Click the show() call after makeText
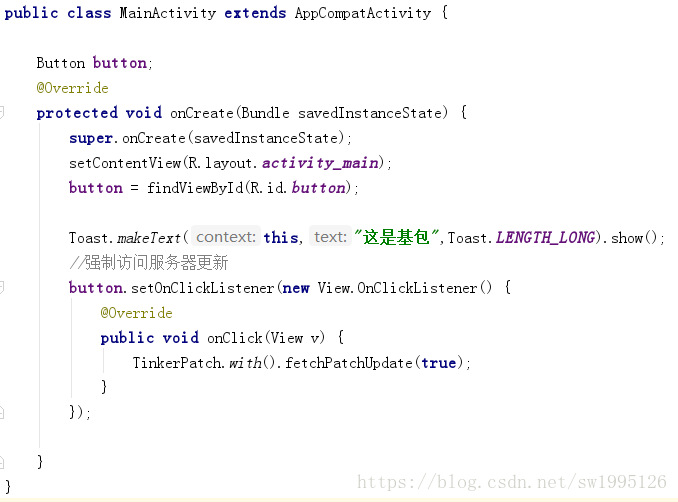 (x=634, y=238)
